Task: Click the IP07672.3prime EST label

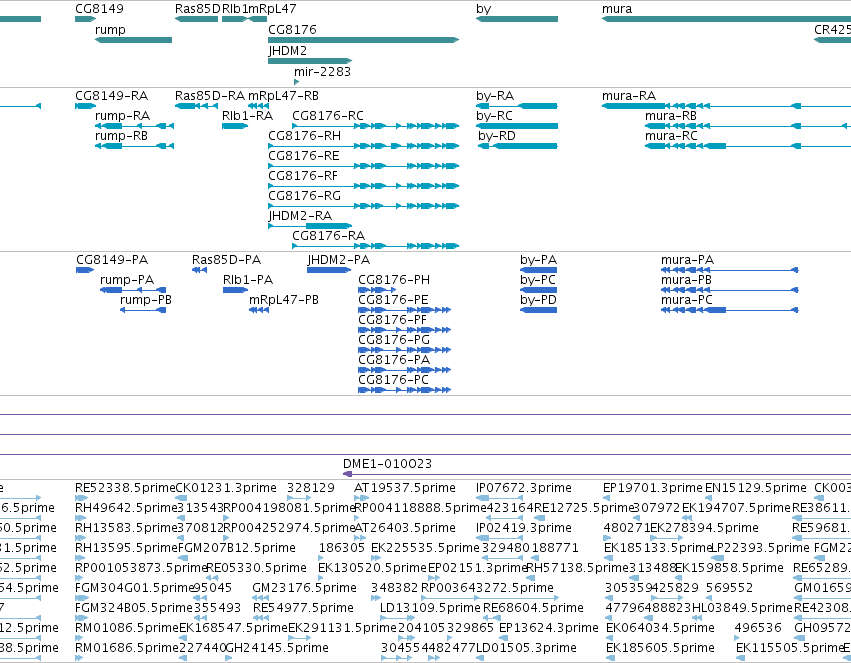Action: tap(524, 488)
